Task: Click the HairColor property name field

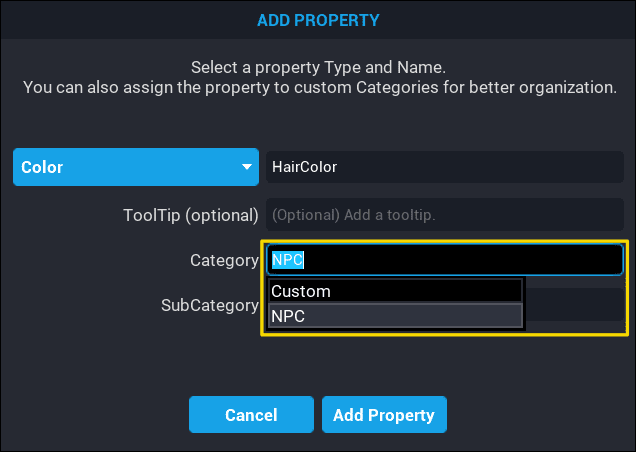Action: pyautogui.click(x=444, y=167)
